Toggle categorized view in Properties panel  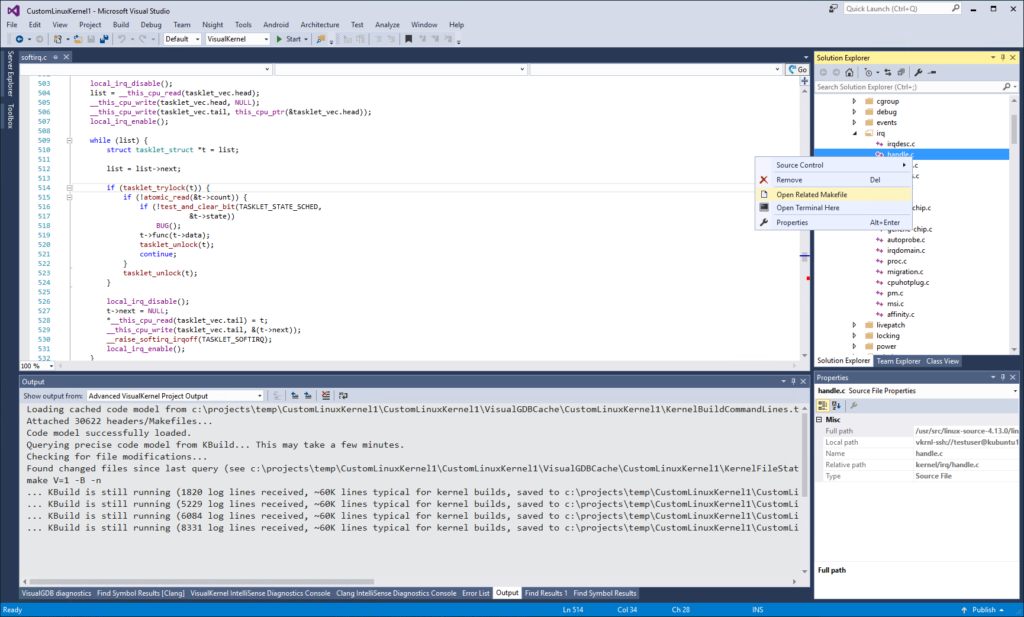coord(823,405)
